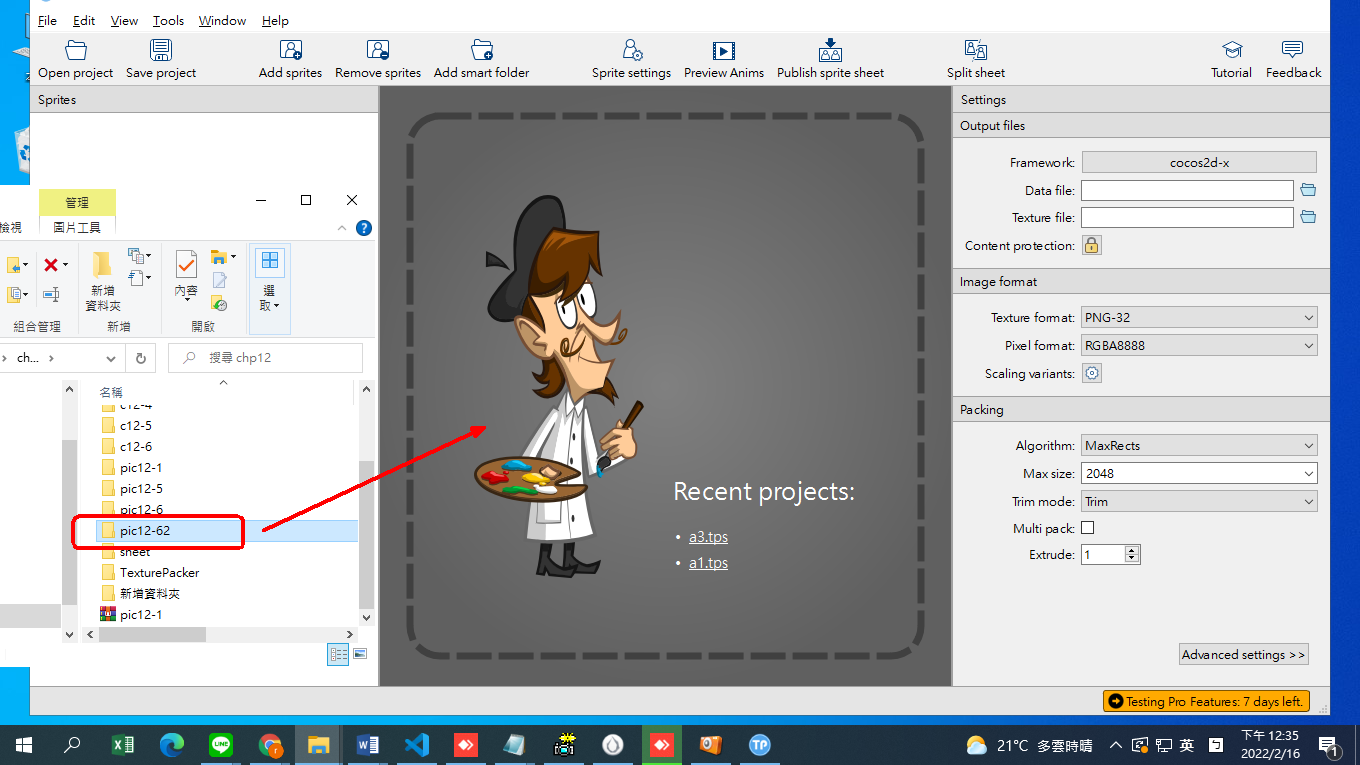Open recent project a1.tps
This screenshot has width=1360, height=765.
708,563
